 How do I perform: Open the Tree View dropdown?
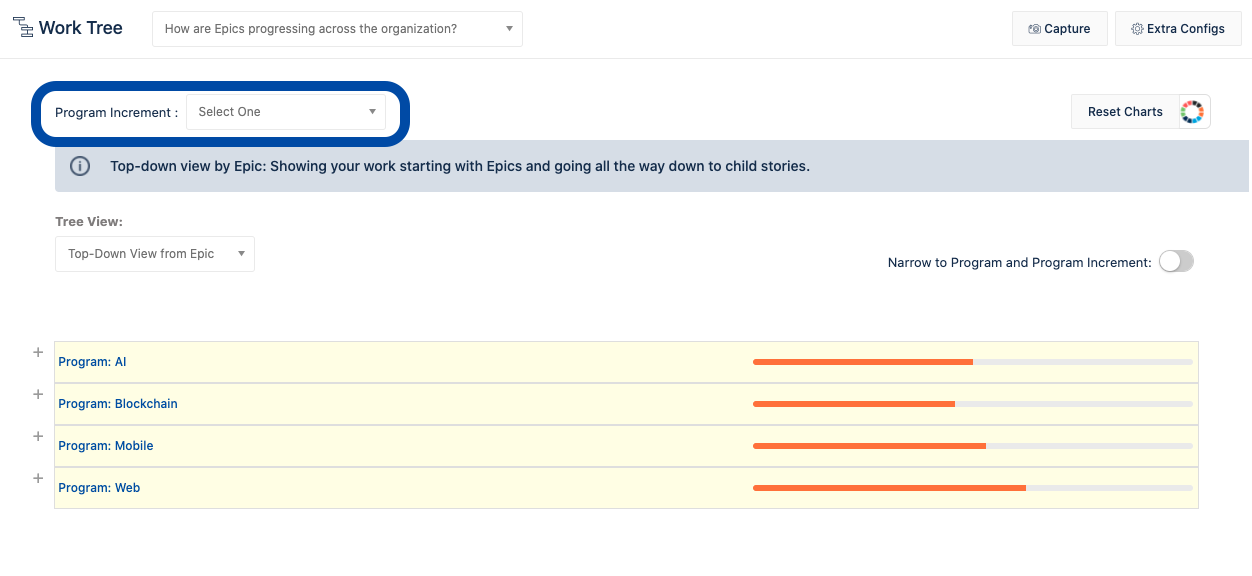tap(154, 253)
